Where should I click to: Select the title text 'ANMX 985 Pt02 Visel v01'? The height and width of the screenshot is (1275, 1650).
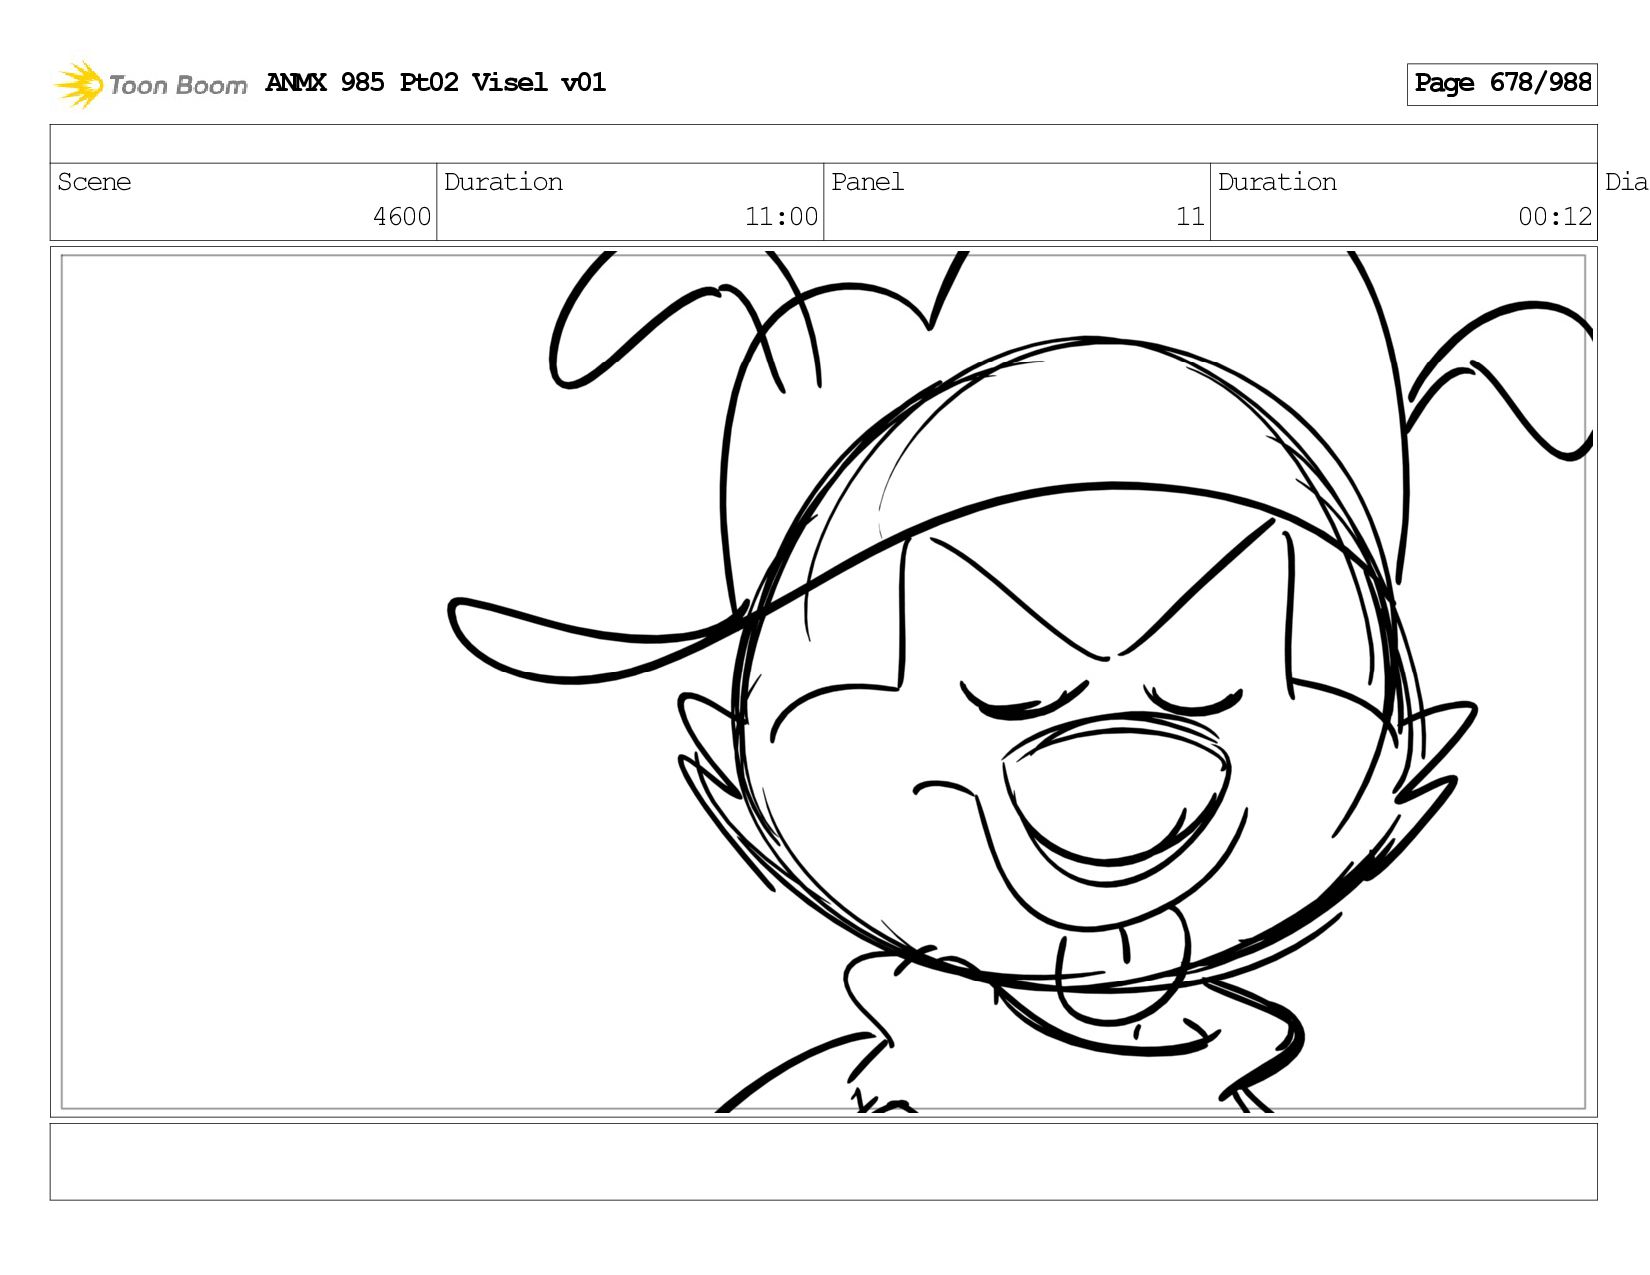tap(436, 83)
